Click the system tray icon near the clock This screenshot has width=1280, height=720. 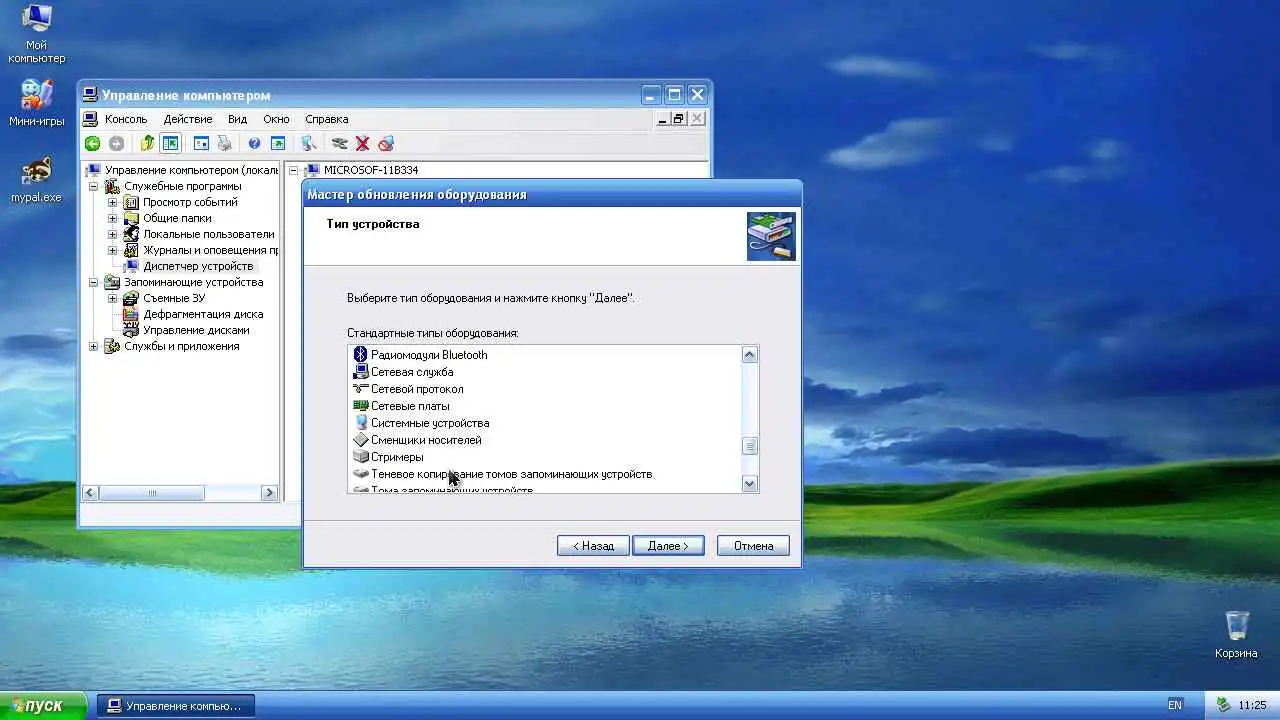pyautogui.click(x=1222, y=705)
